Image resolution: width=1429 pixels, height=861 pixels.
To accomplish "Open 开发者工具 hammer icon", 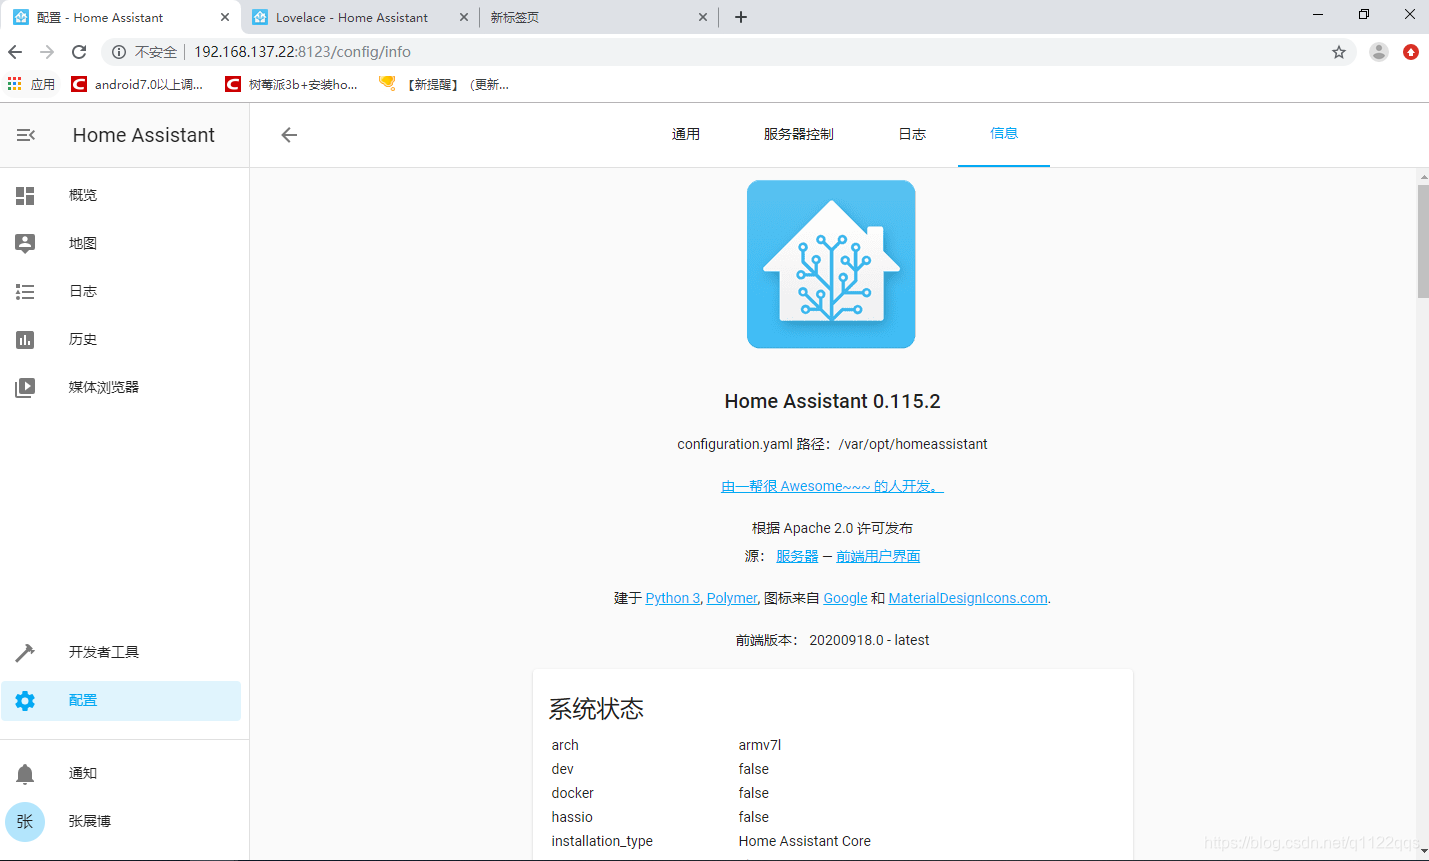I will (25, 652).
